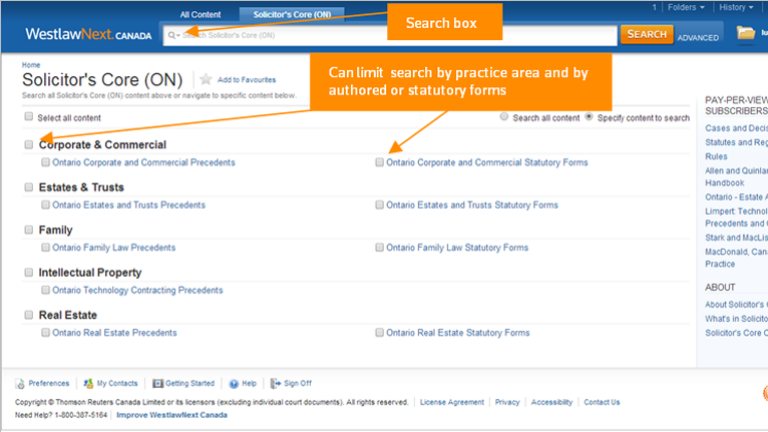The image size is (768, 432).
Task: Tick Ontario Real Estate Precedents checkbox
Action: 45,333
